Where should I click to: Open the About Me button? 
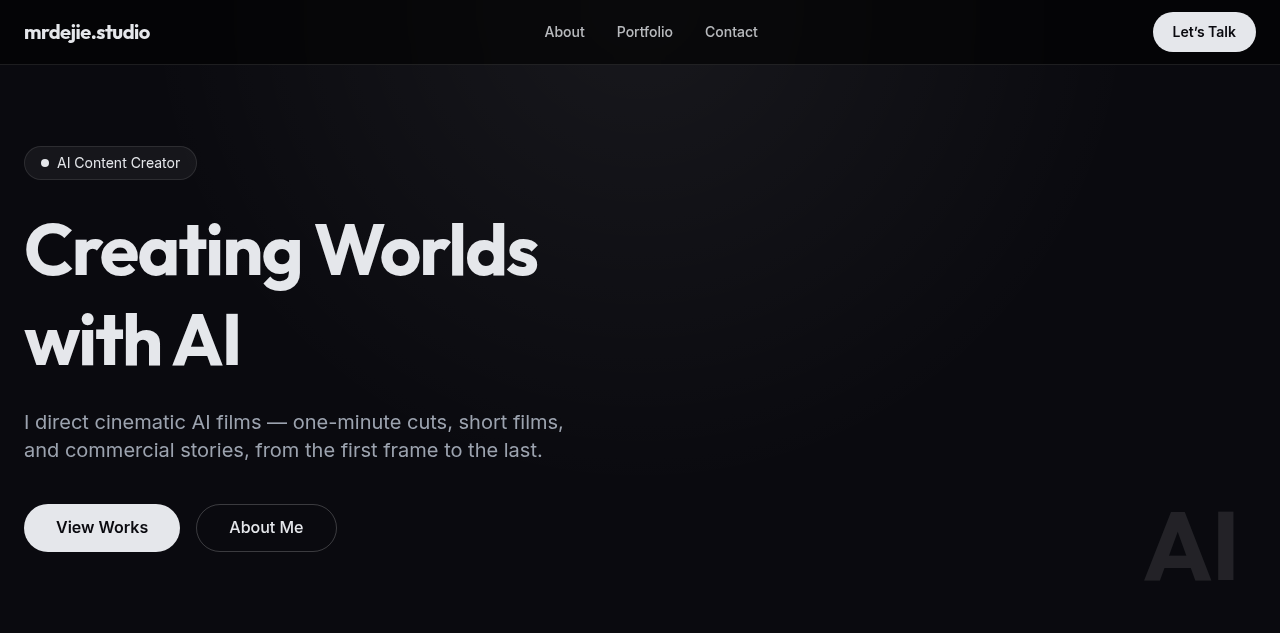(x=266, y=528)
